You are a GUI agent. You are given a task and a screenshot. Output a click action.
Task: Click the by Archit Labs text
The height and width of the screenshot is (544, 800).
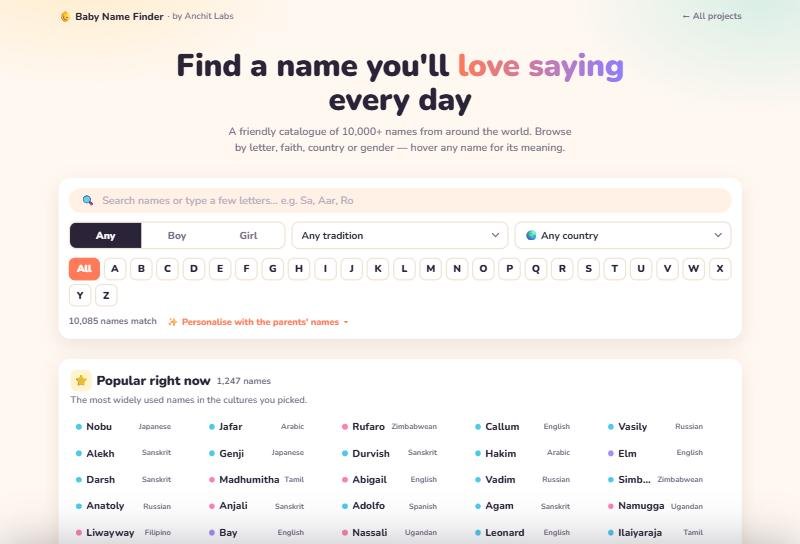click(x=203, y=16)
